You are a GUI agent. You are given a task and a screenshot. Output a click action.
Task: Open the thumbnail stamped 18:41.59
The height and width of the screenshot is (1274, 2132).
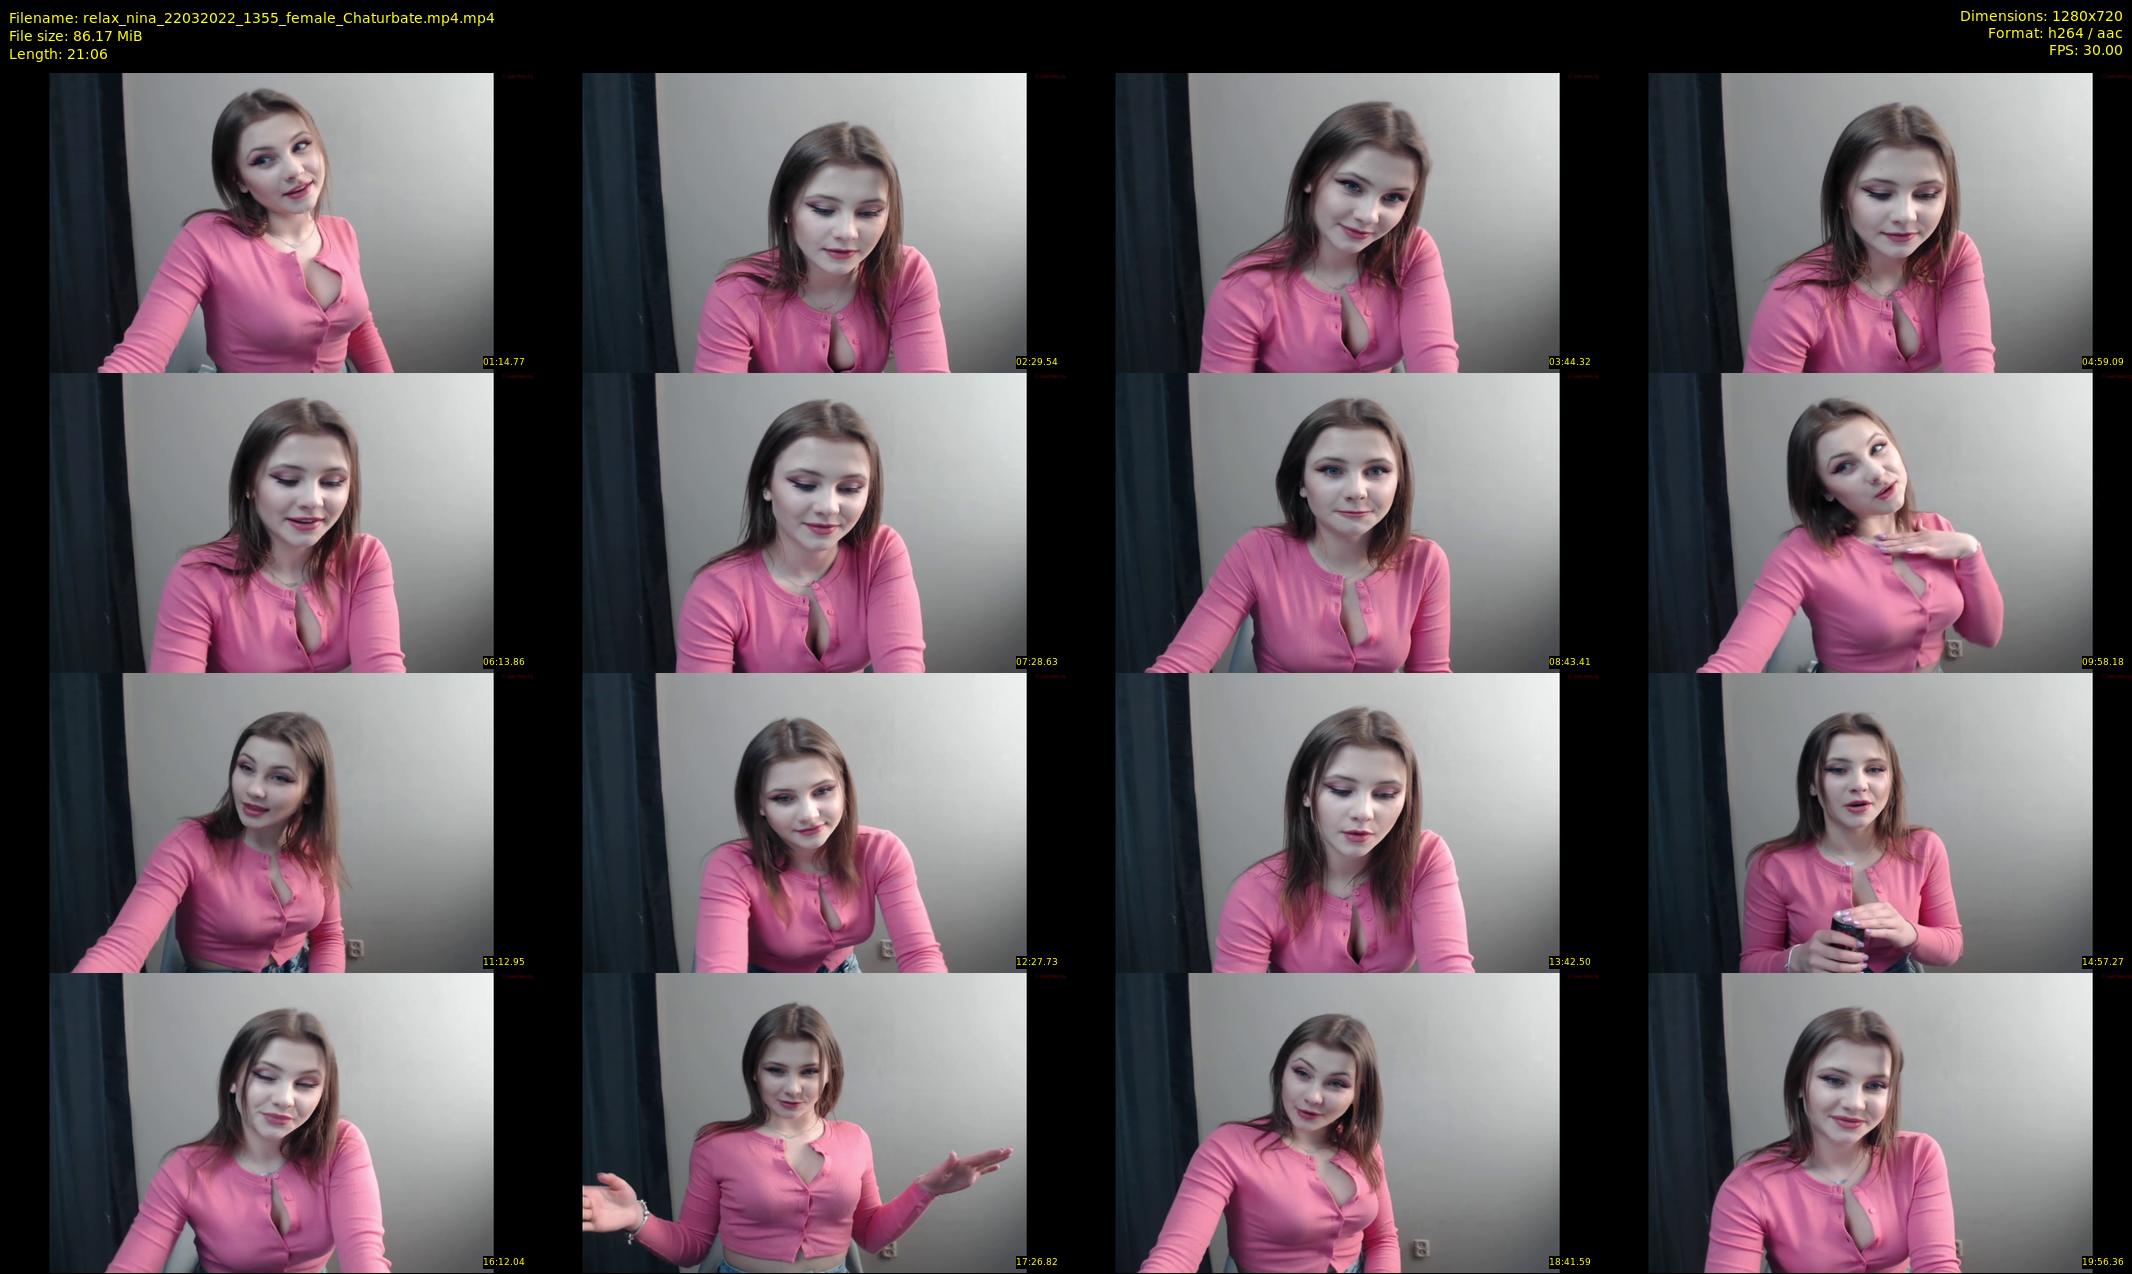coord(1337,1122)
